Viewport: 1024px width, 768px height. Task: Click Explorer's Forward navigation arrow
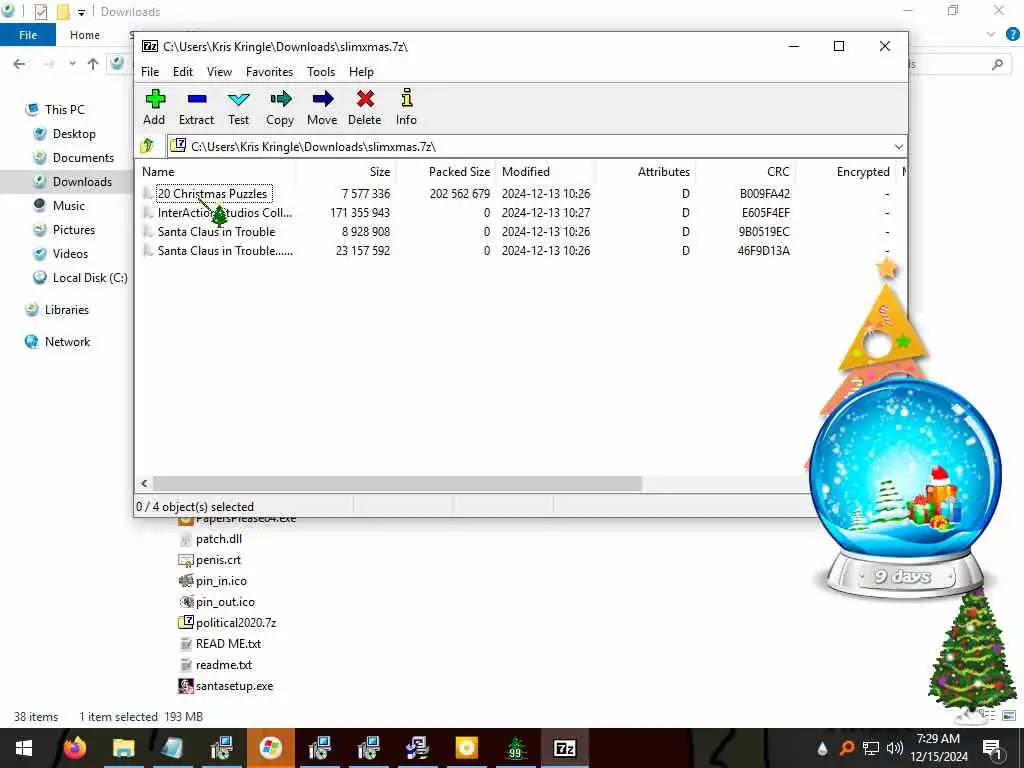[x=49, y=64]
